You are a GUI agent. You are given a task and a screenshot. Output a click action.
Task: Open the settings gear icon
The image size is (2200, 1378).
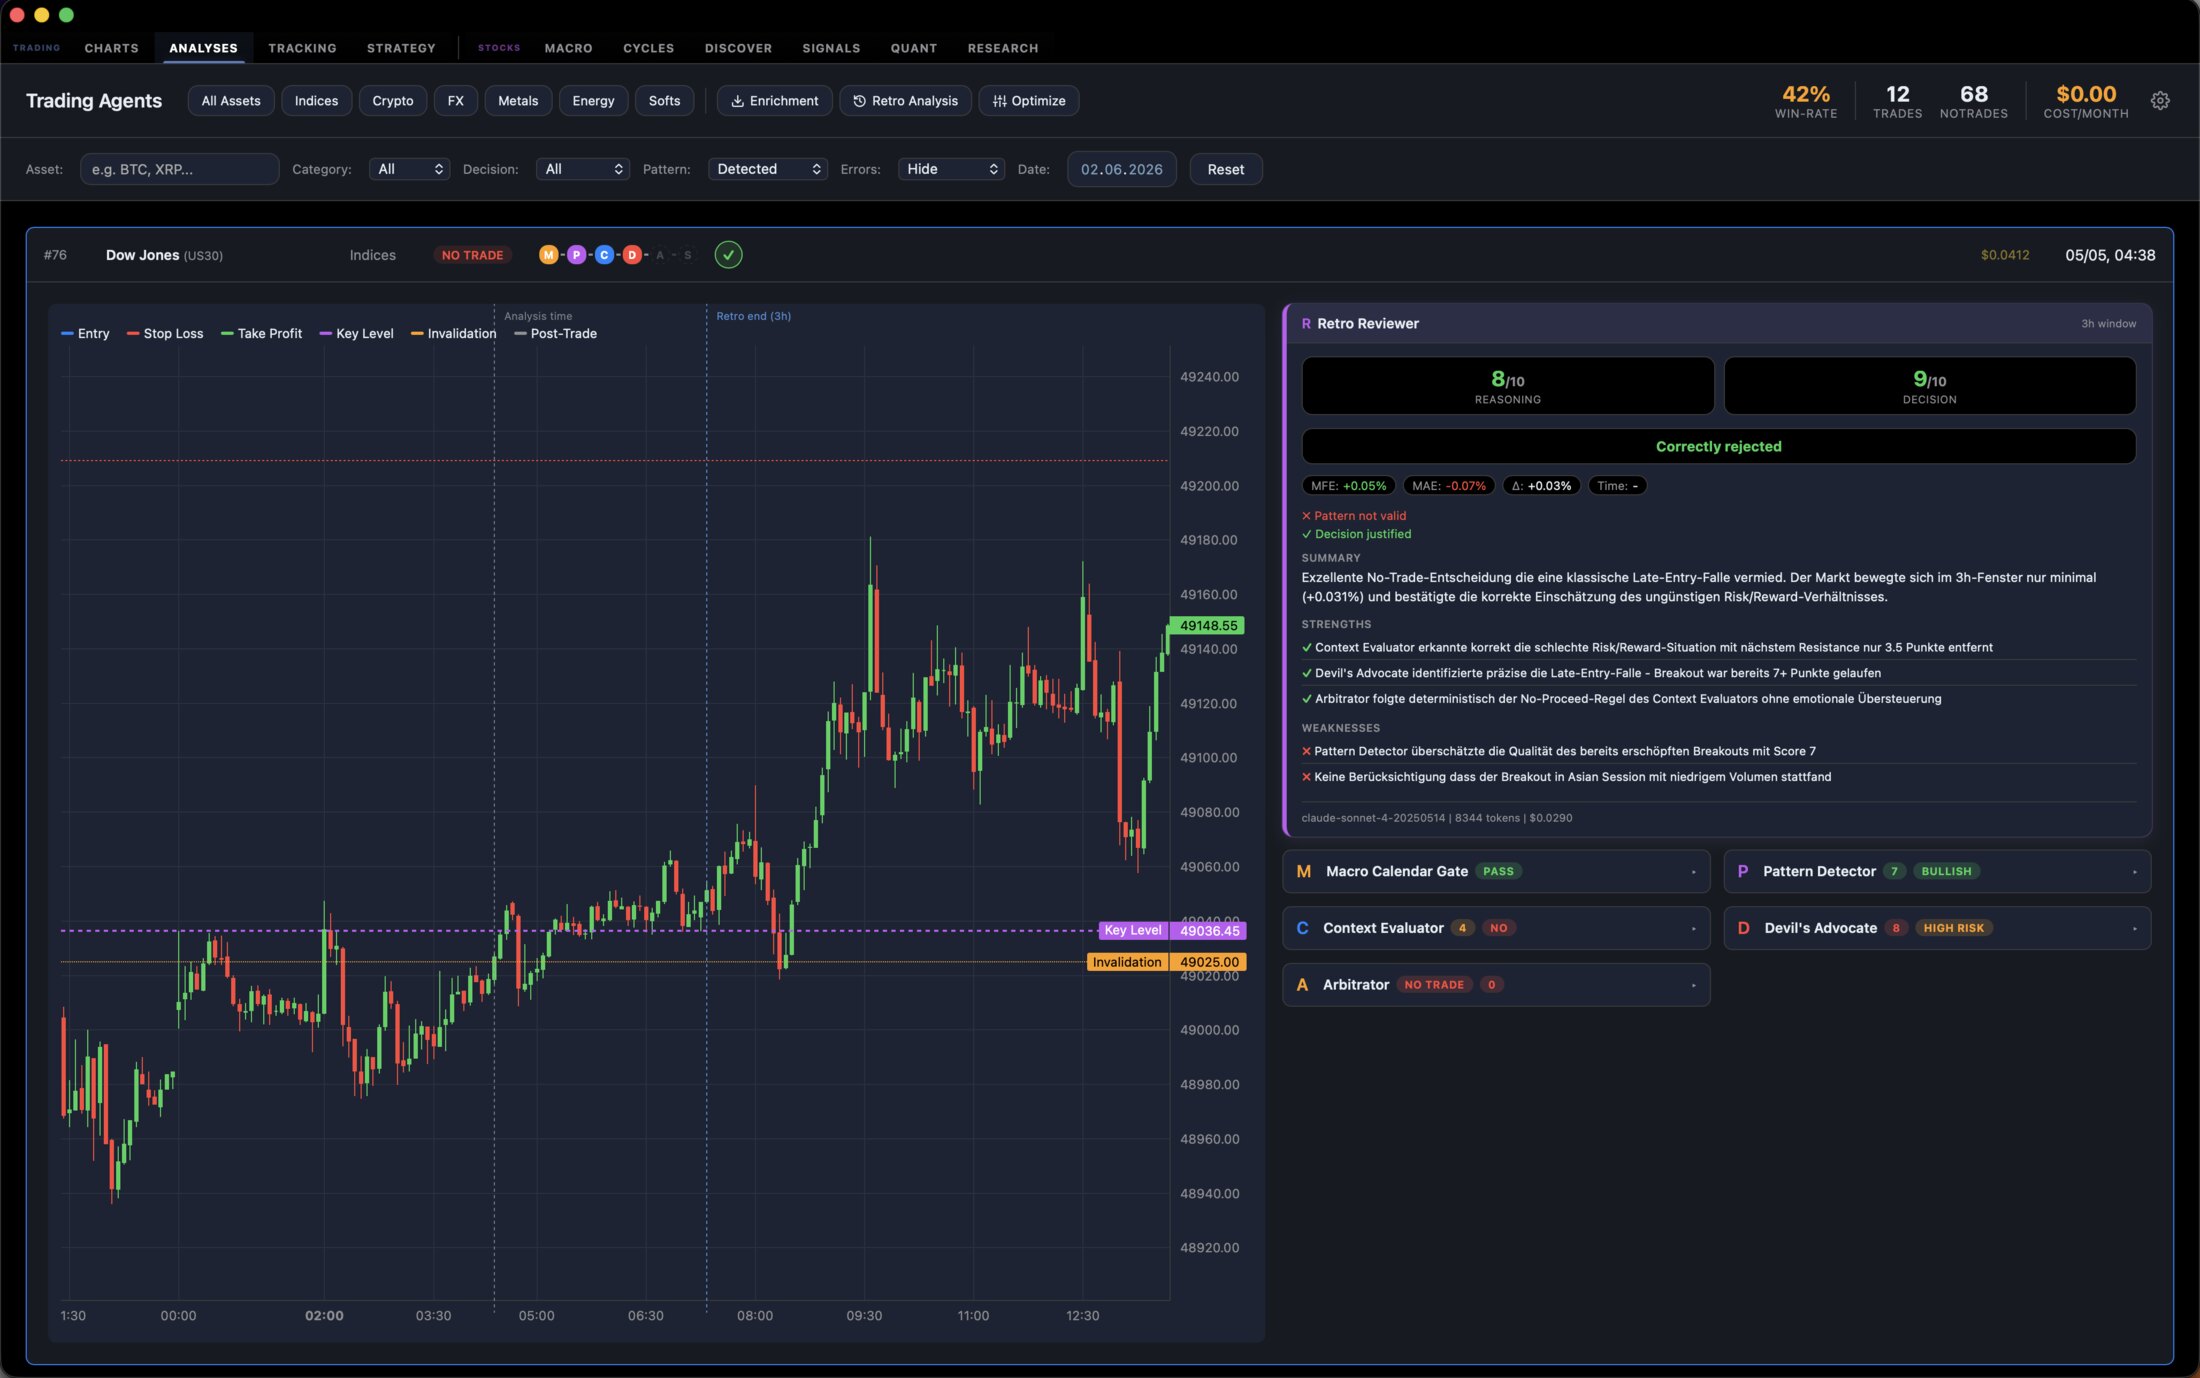click(x=2160, y=101)
